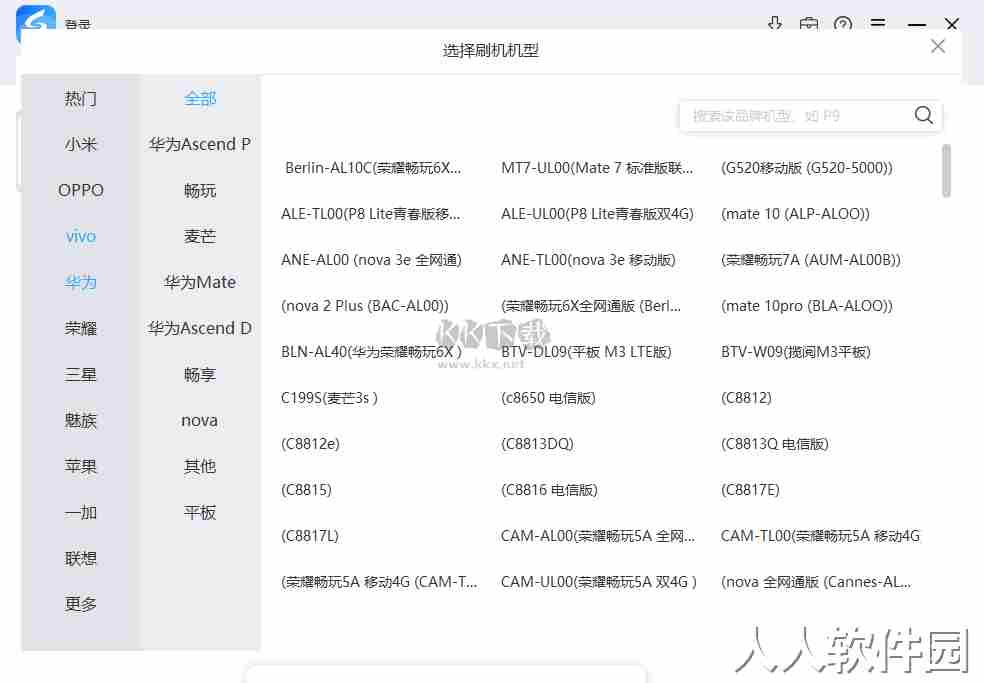Choose model Berlin-AL10C(荣耀畅玩6X...
Image resolution: width=984 pixels, height=683 pixels.
373,168
